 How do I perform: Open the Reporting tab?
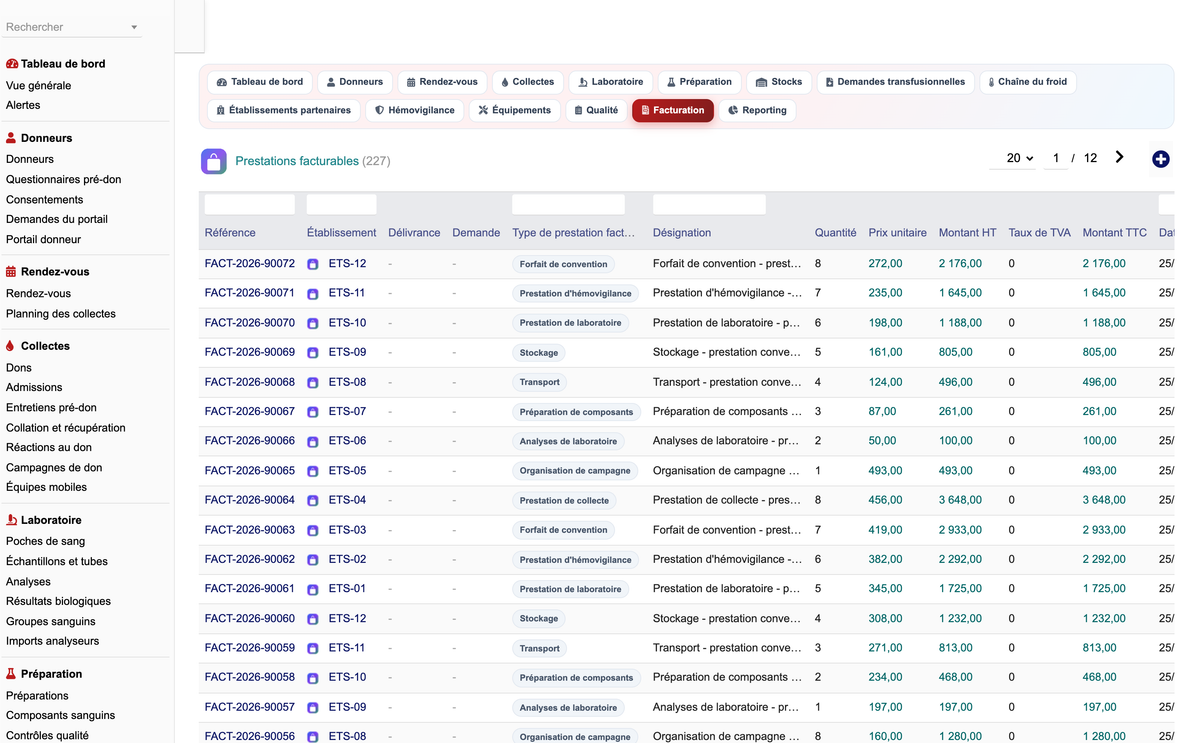[x=757, y=110]
